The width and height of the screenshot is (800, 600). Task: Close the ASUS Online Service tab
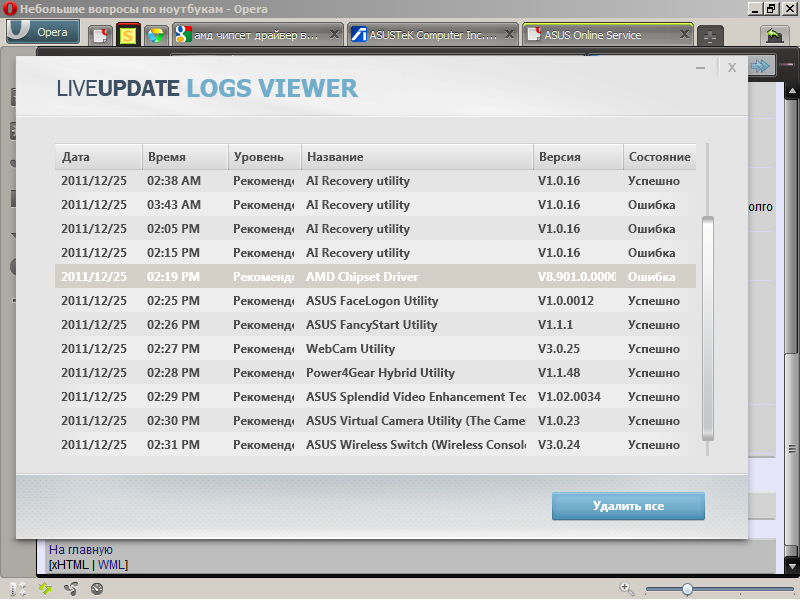click(684, 34)
